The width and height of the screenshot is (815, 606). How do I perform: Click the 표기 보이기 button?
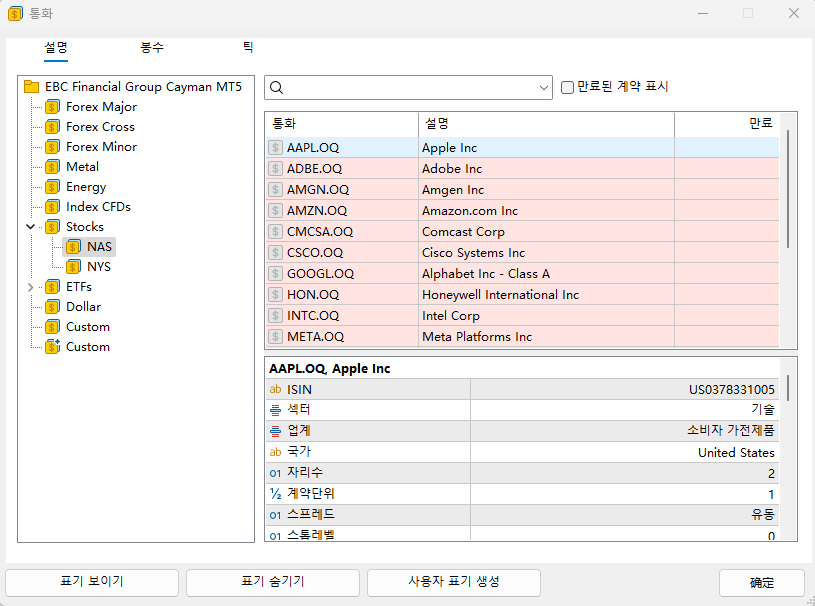(92, 583)
